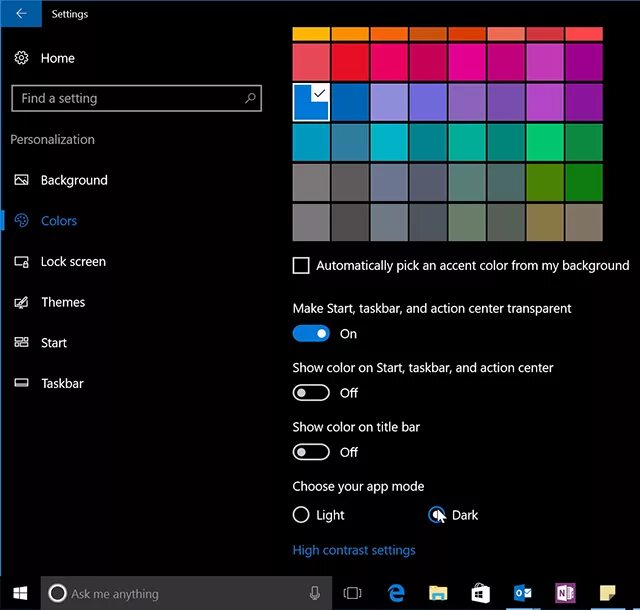Viewport: 640px width, 610px height.
Task: Click the Find a setting search box
Action: coord(136,98)
